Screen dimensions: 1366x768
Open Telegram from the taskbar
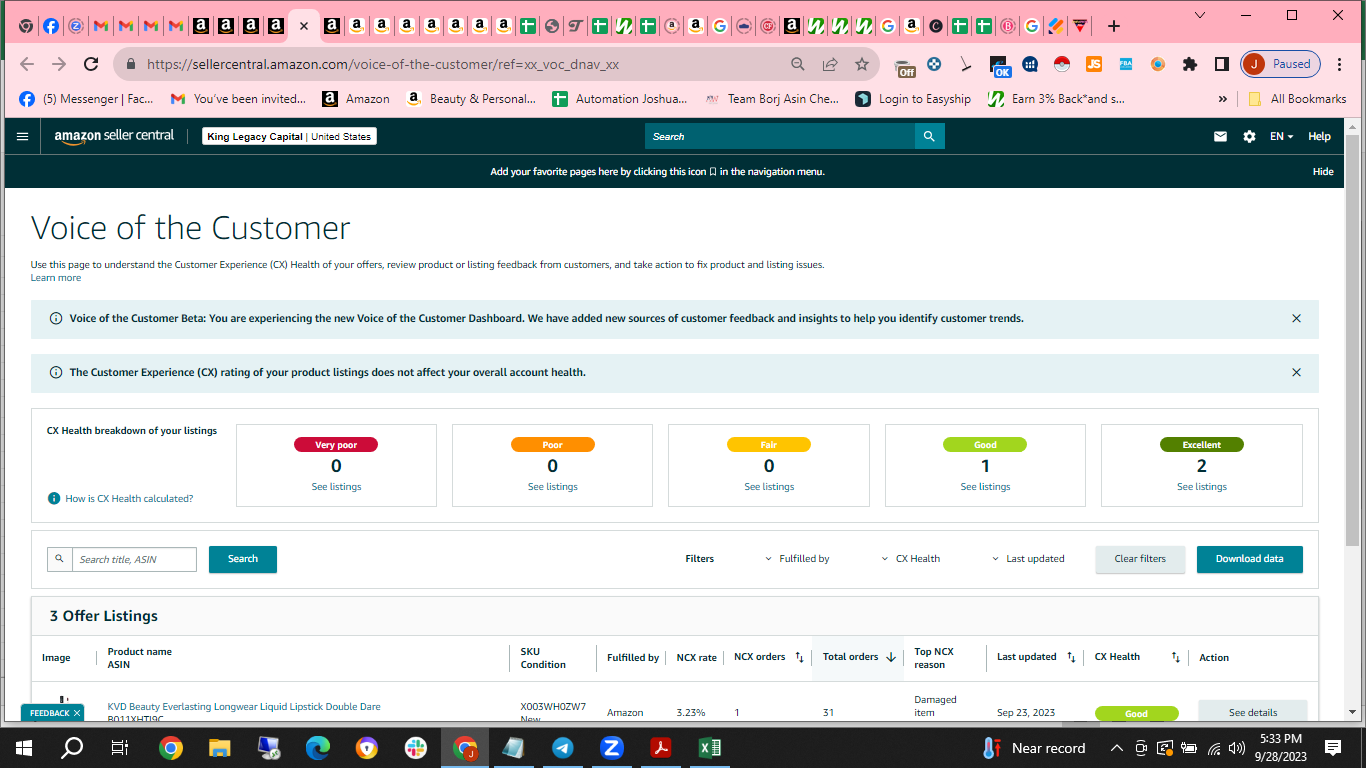click(x=563, y=747)
